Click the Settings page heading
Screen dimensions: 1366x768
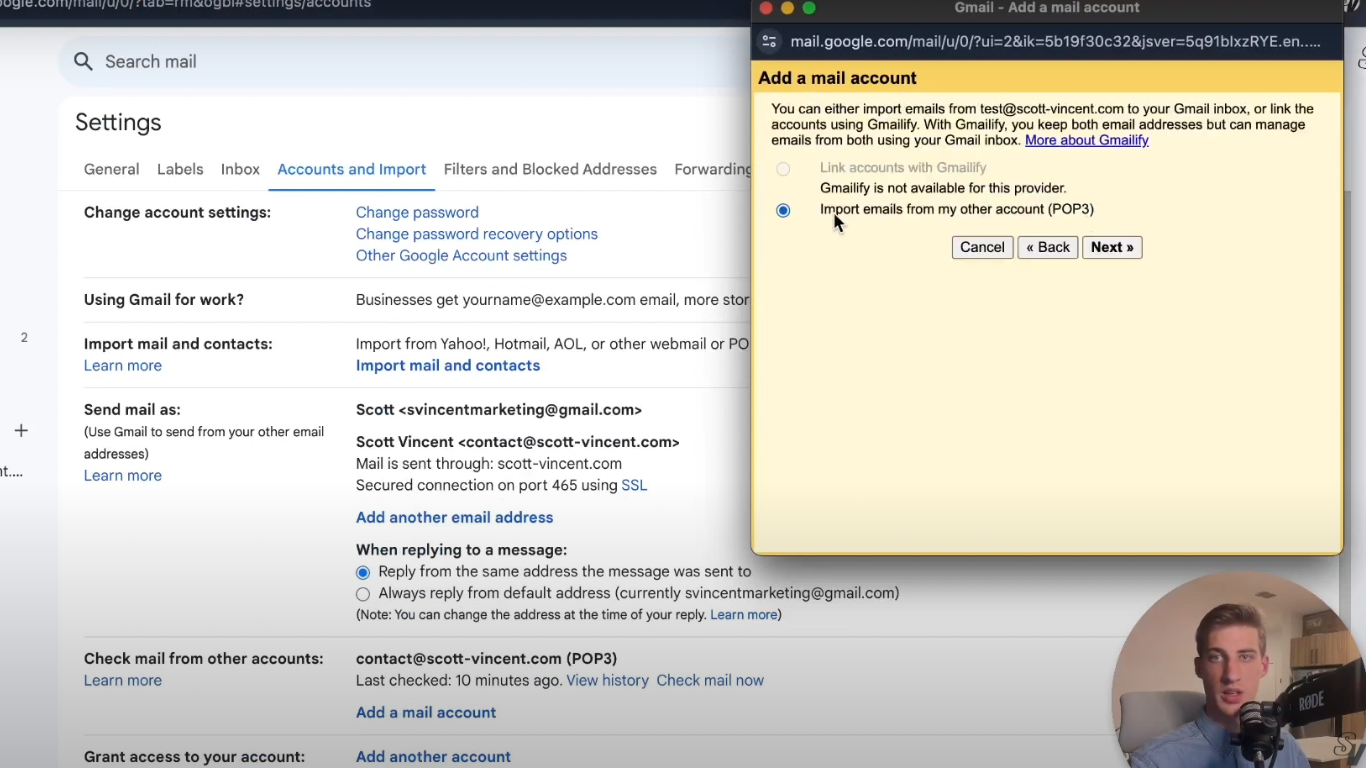coord(118,122)
